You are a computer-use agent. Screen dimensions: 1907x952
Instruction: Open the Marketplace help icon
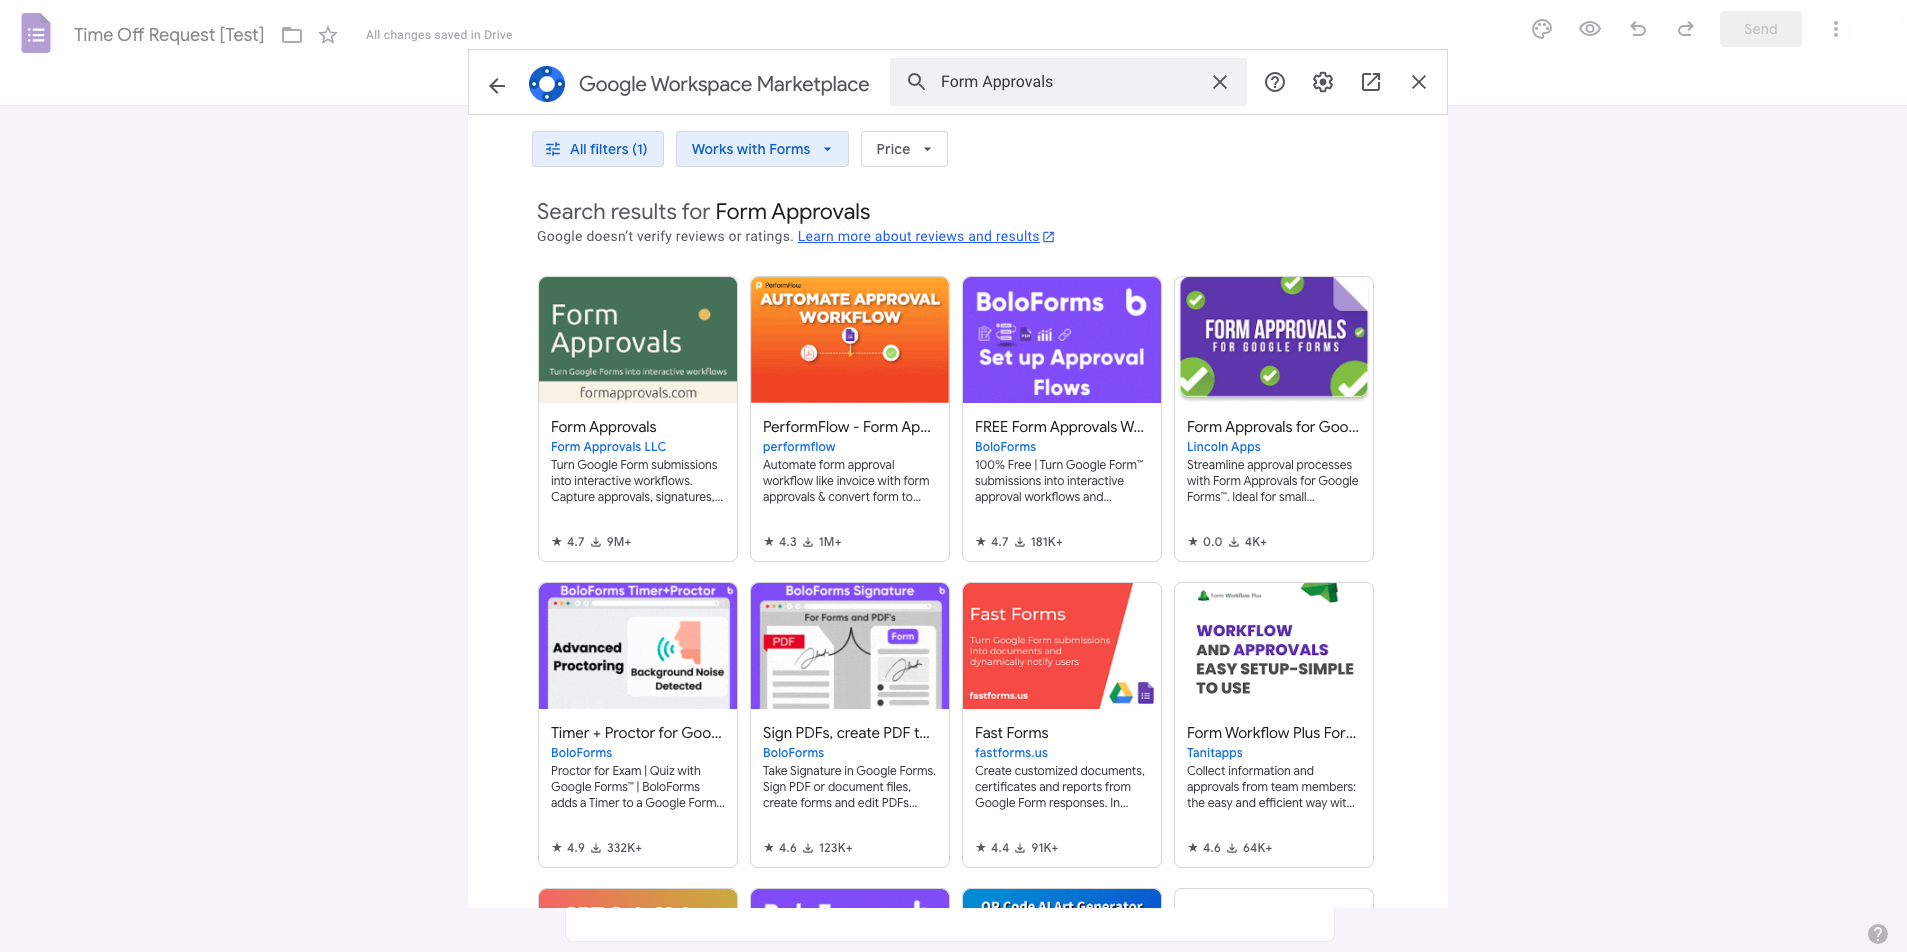pyautogui.click(x=1274, y=82)
